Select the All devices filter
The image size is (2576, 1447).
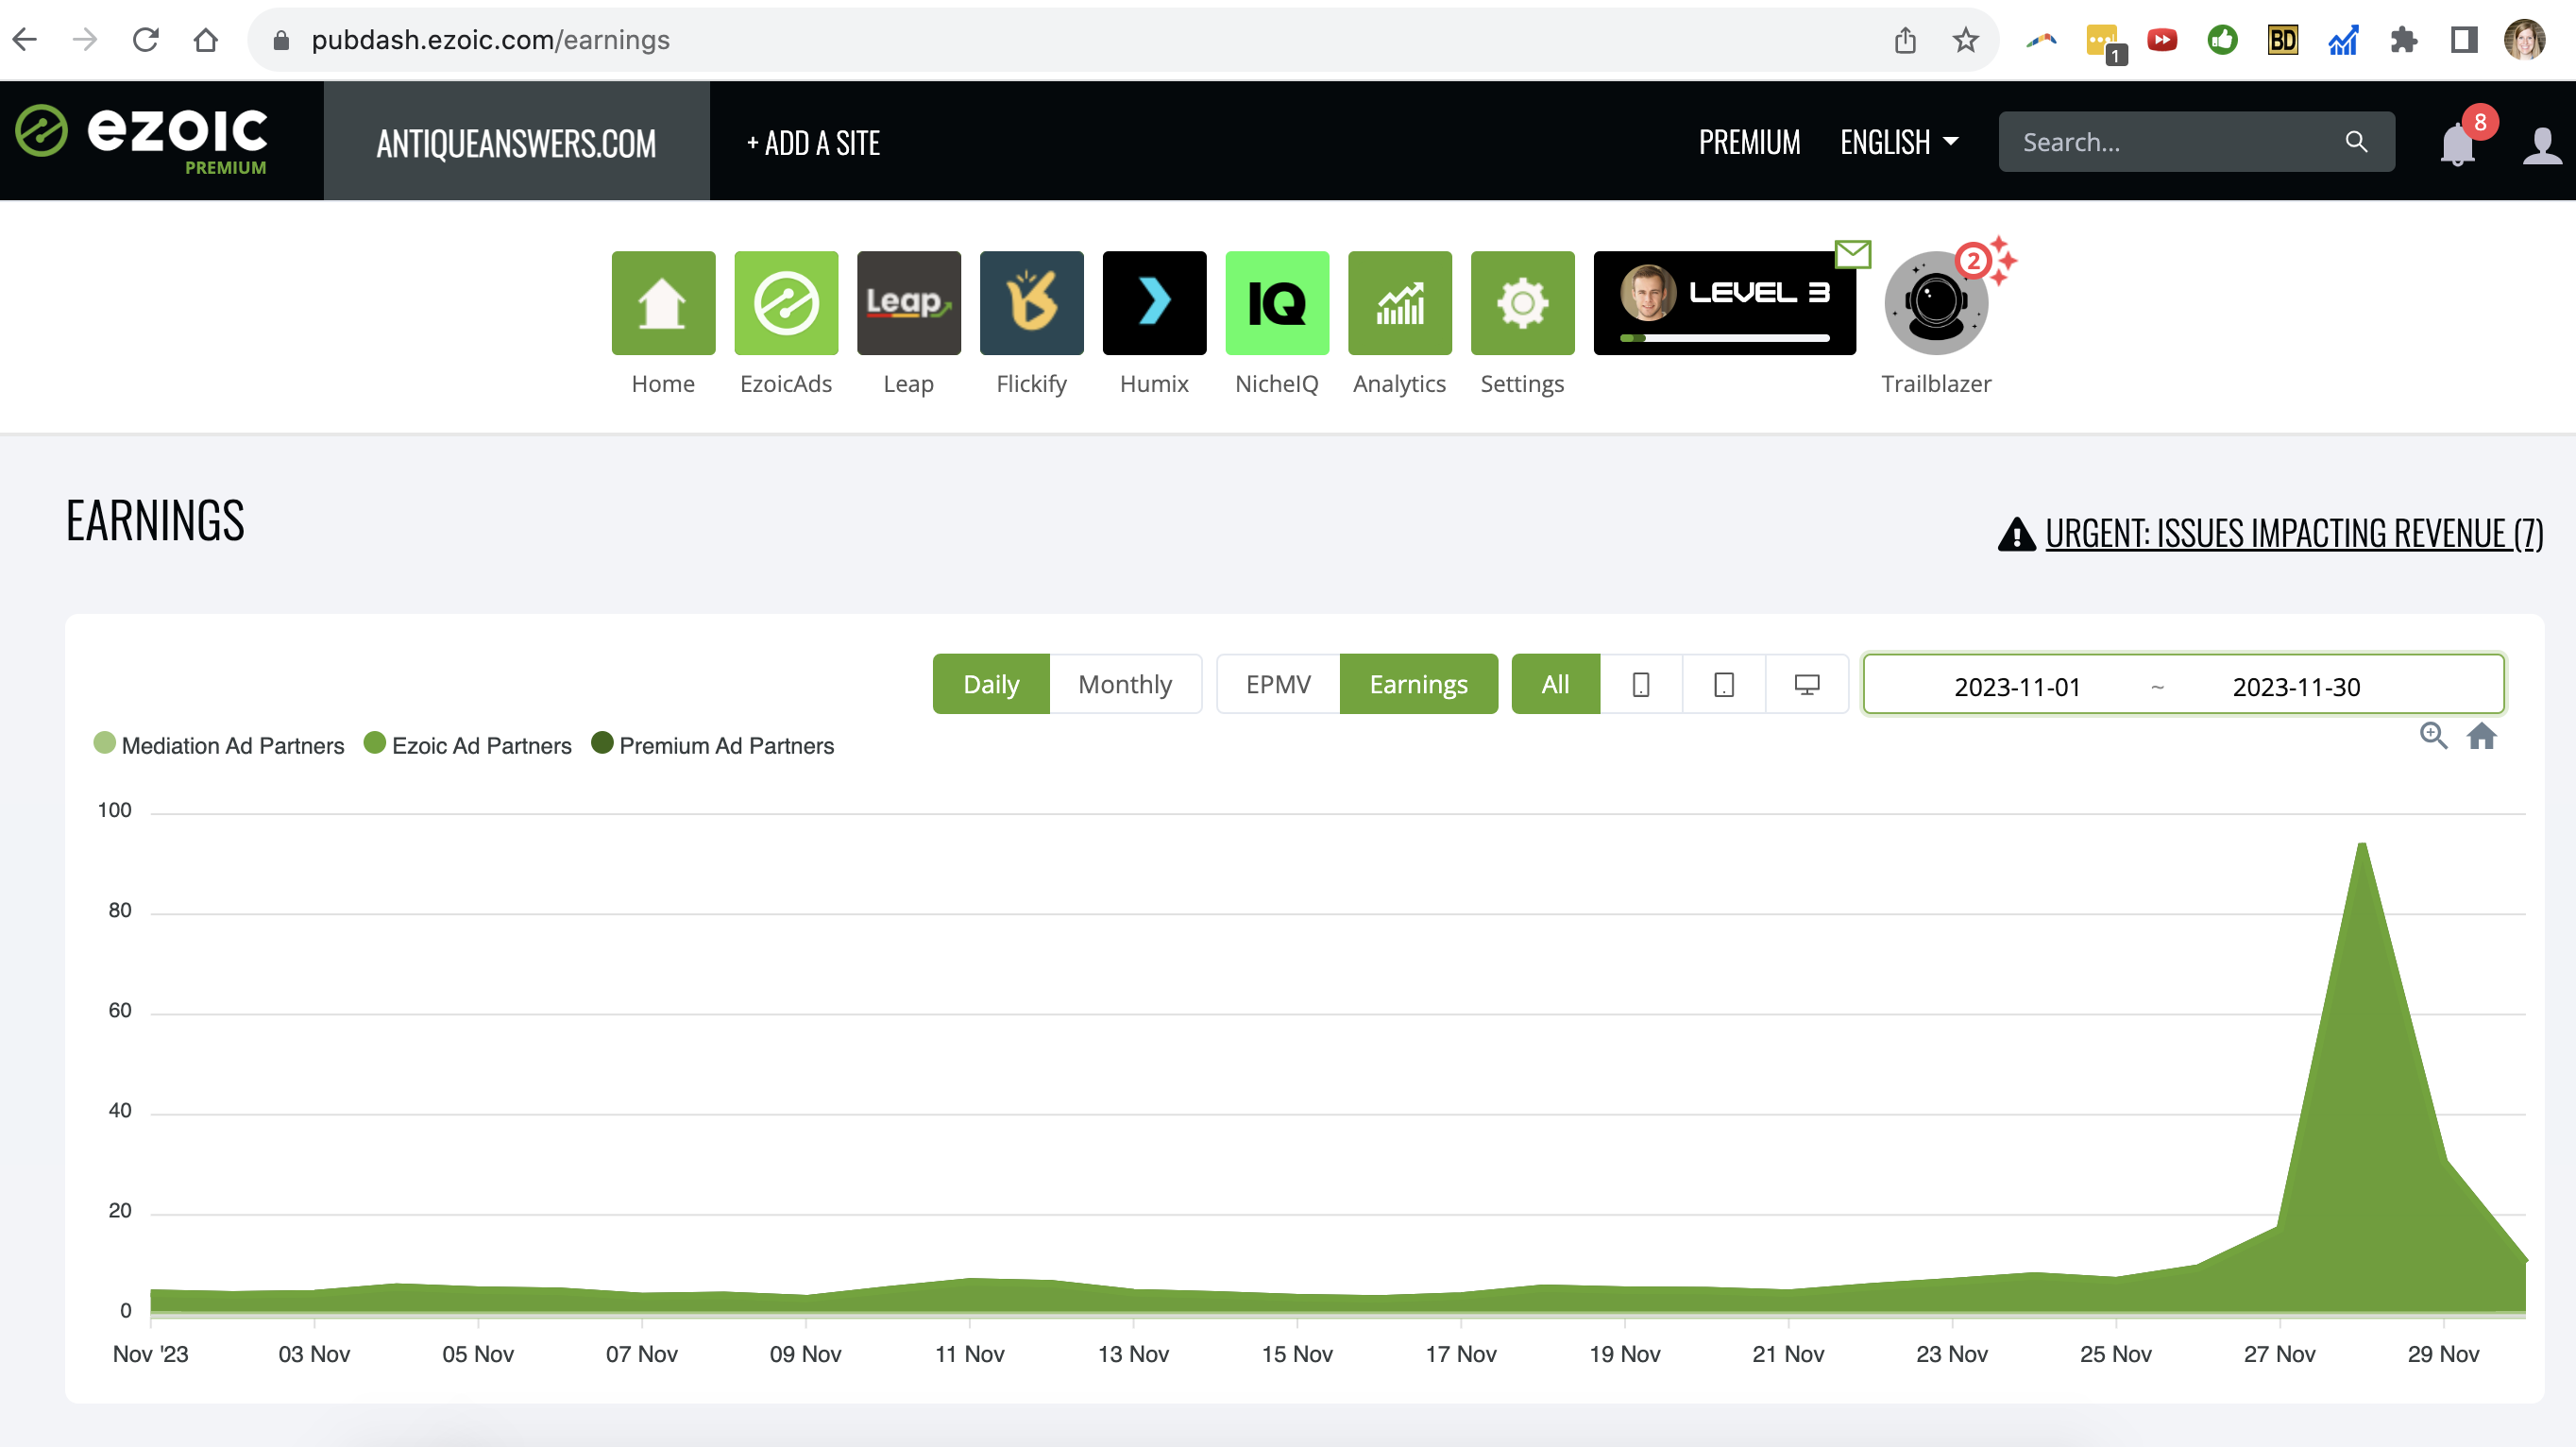(1555, 684)
